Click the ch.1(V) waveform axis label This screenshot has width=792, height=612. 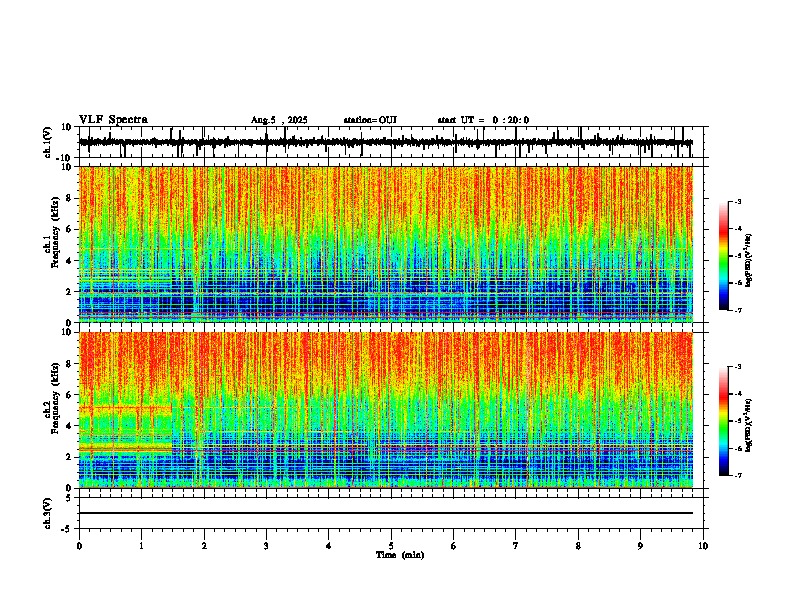[x=48, y=142]
